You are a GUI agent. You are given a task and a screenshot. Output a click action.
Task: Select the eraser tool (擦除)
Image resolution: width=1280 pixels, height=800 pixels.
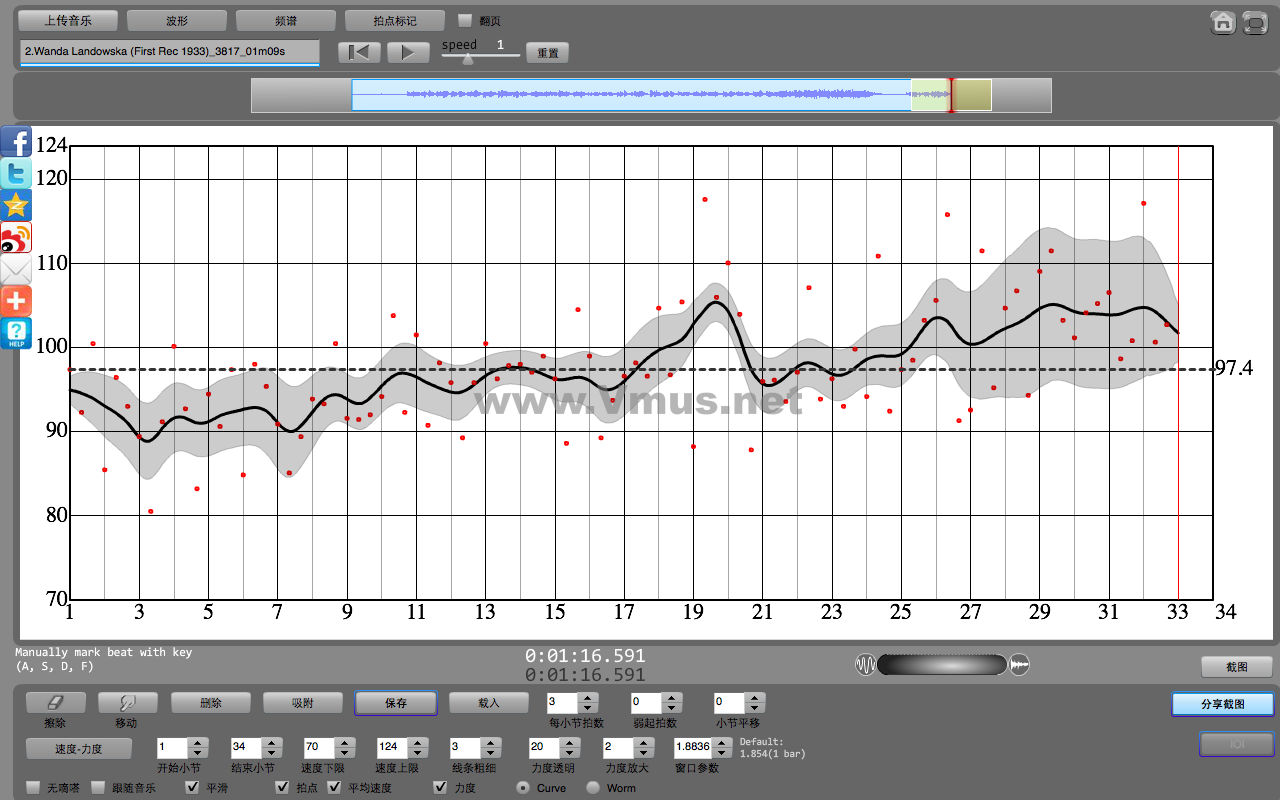[55, 703]
